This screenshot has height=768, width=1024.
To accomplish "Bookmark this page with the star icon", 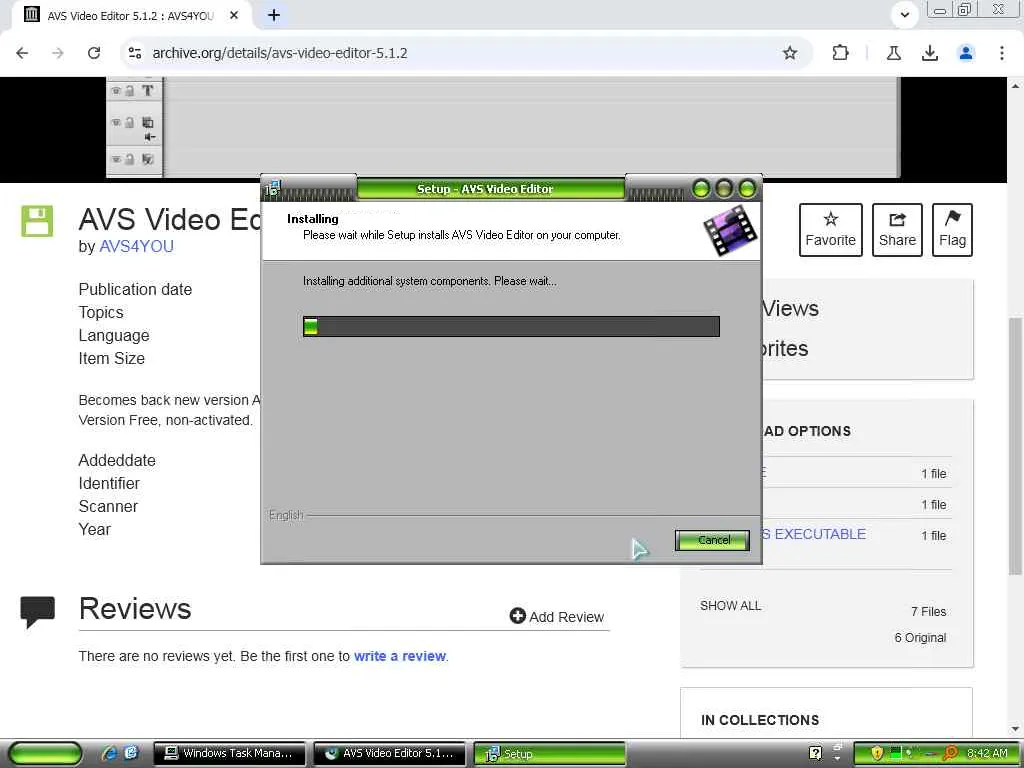I will 790,53.
